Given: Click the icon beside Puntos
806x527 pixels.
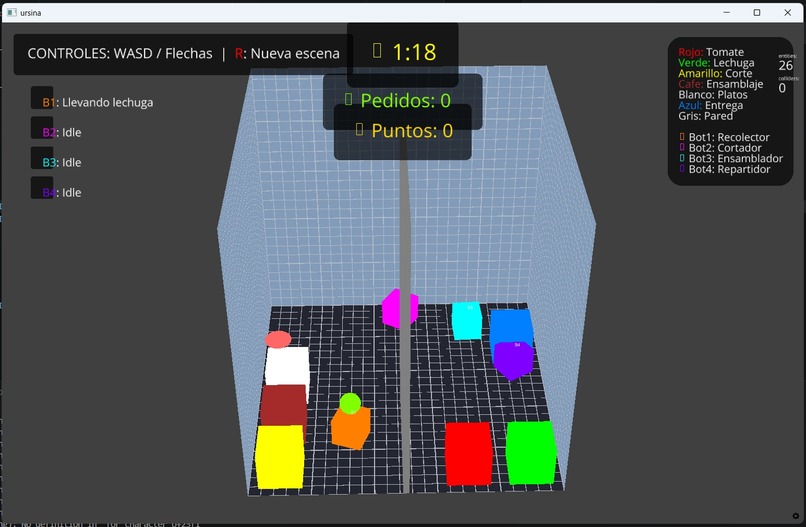Looking at the screenshot, I should tap(359, 129).
